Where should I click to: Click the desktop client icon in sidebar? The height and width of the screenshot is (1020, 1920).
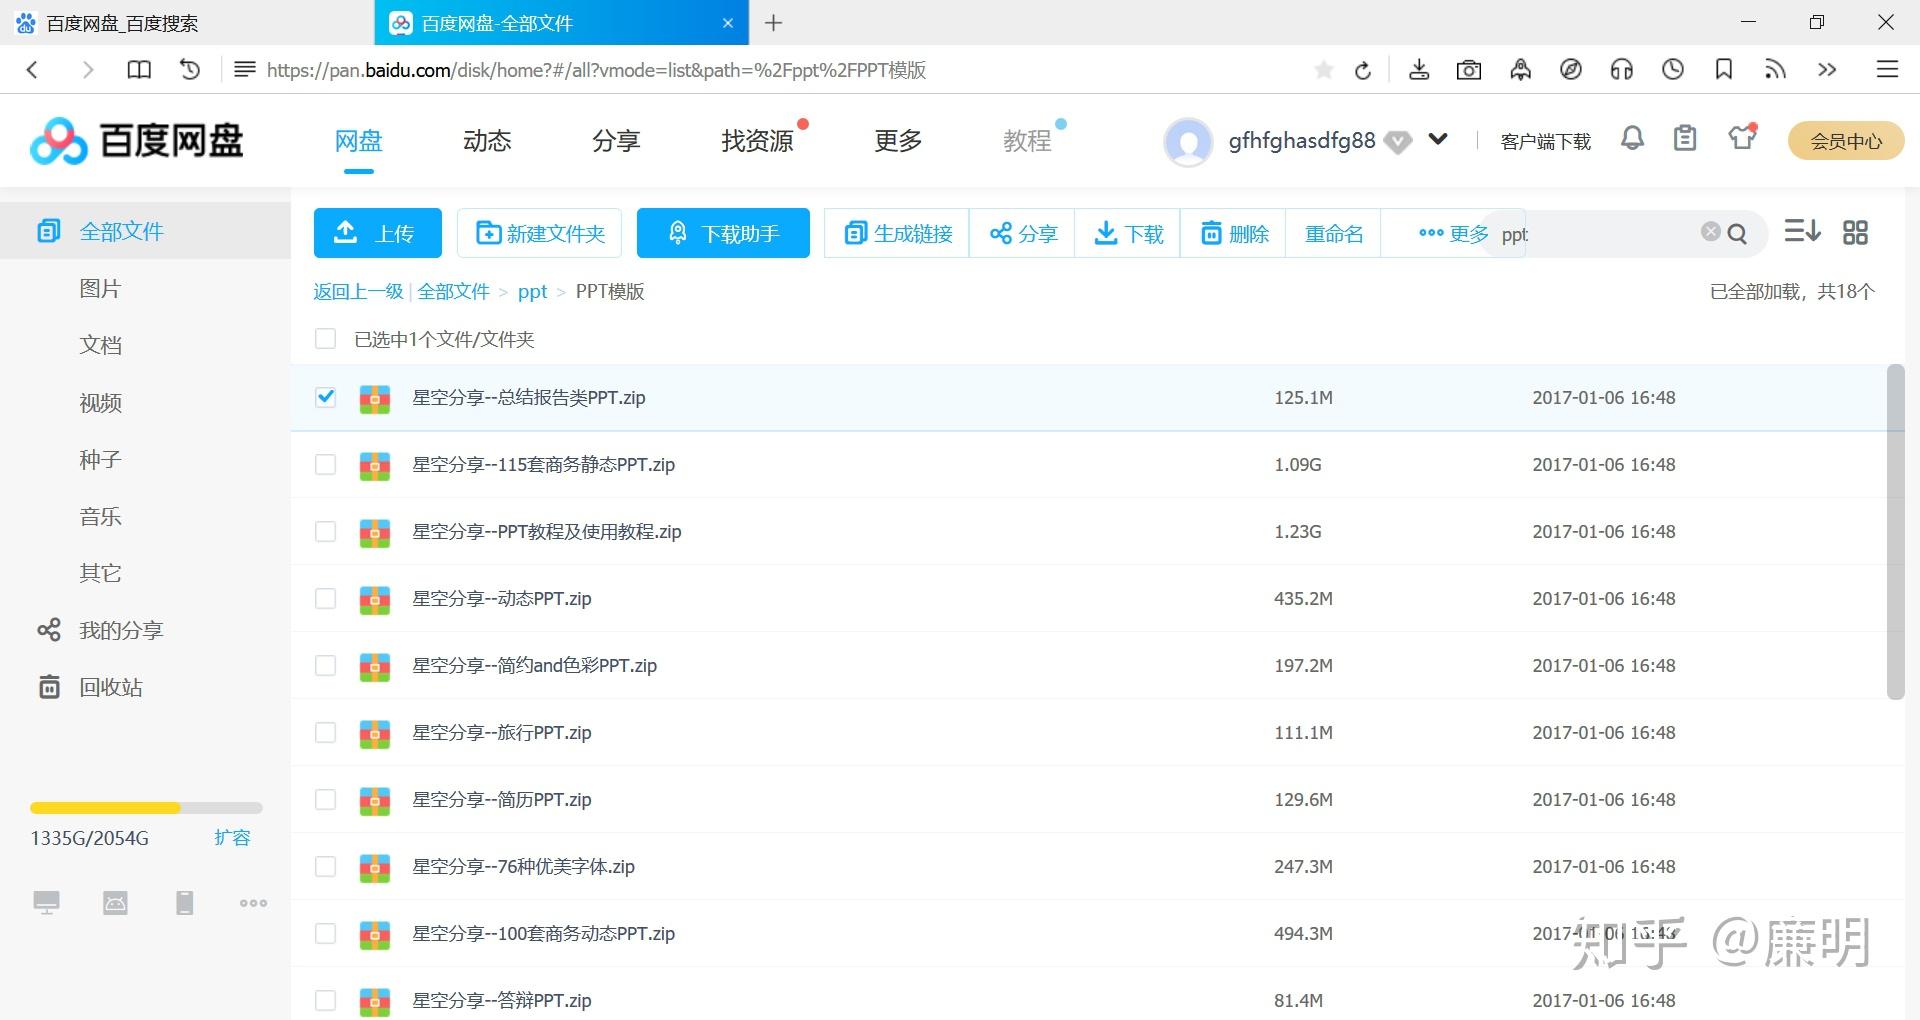click(46, 903)
